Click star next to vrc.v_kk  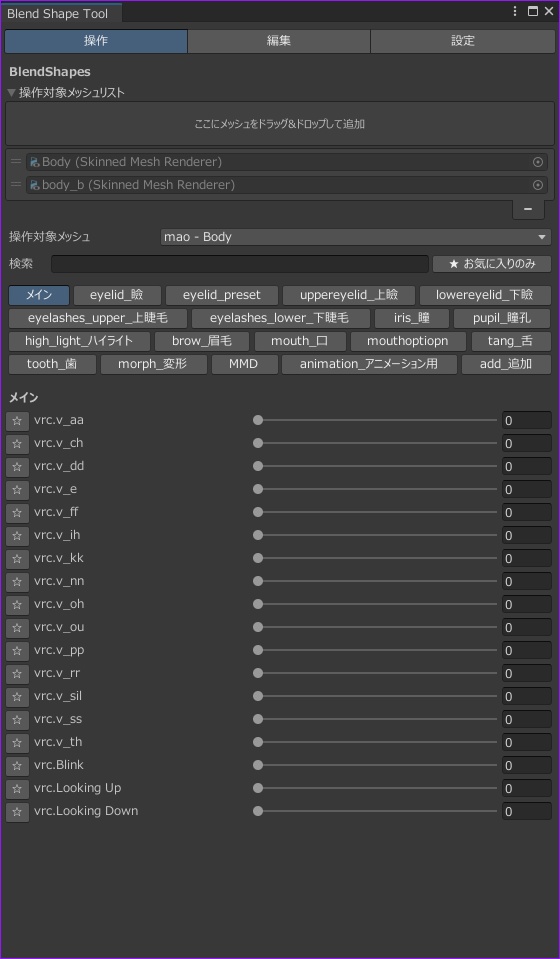pos(17,559)
